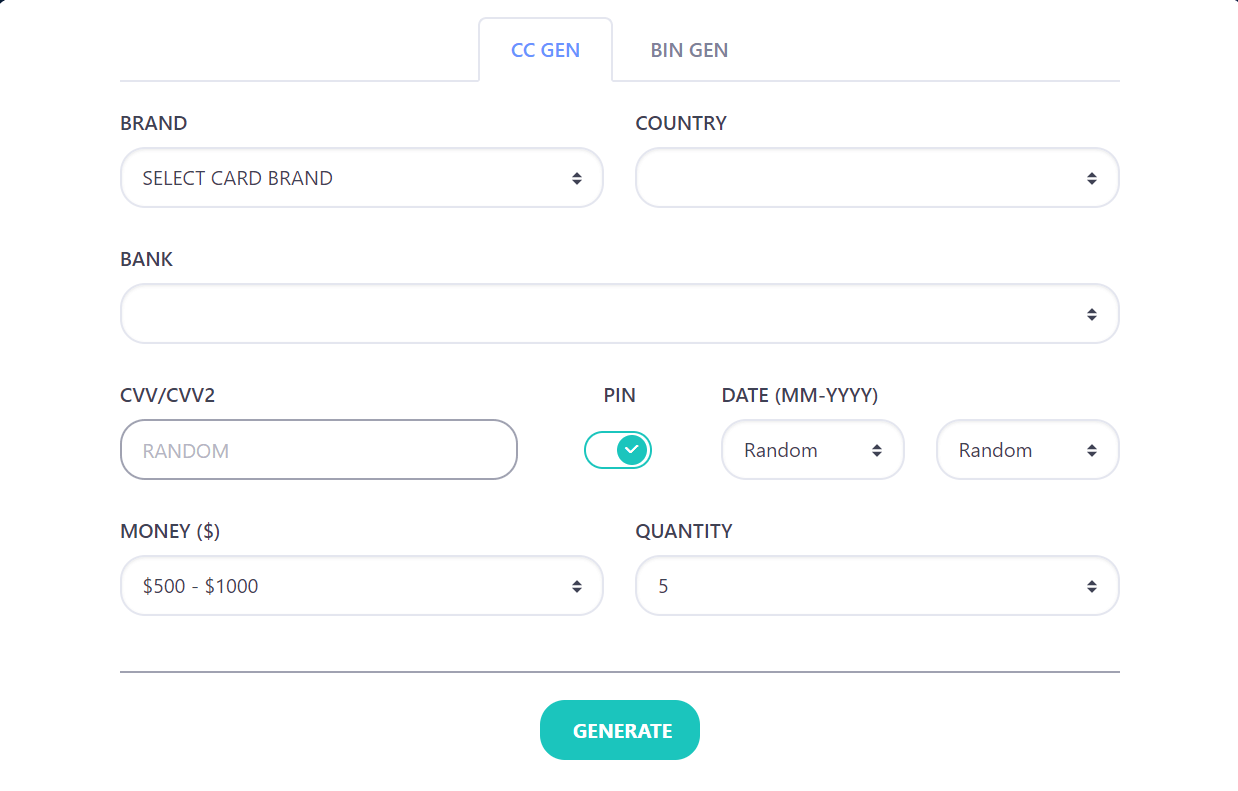1238x791 pixels.
Task: Click the up-down arrow icon in BRAND field
Action: (577, 178)
